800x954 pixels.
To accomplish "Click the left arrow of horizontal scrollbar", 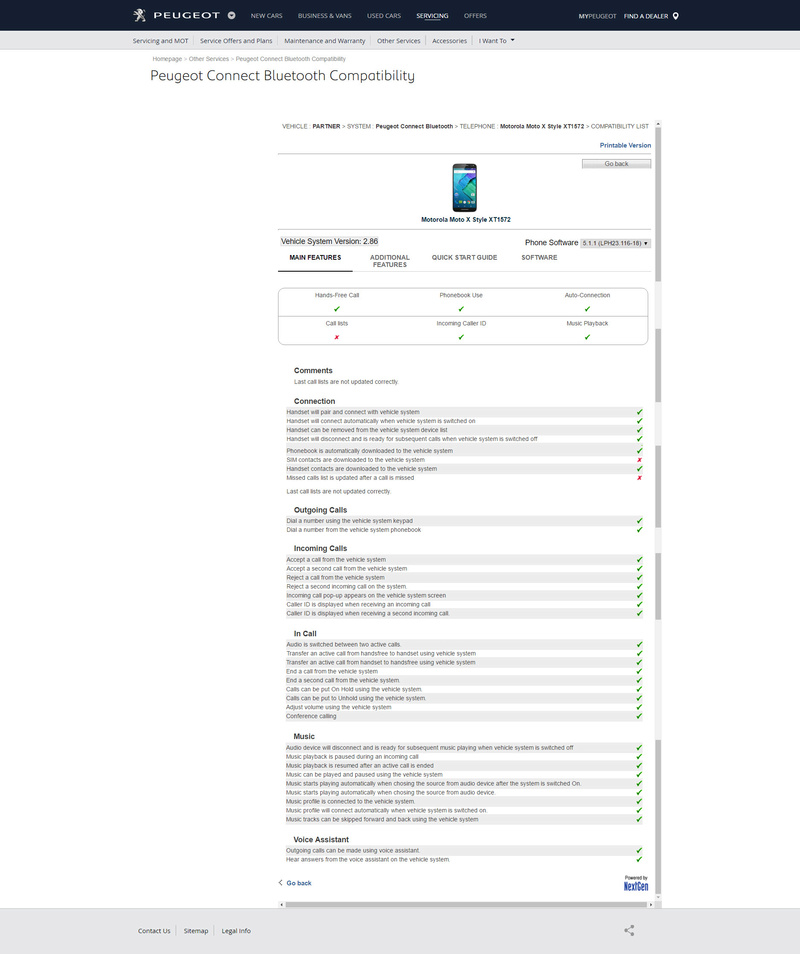I will point(282,905).
